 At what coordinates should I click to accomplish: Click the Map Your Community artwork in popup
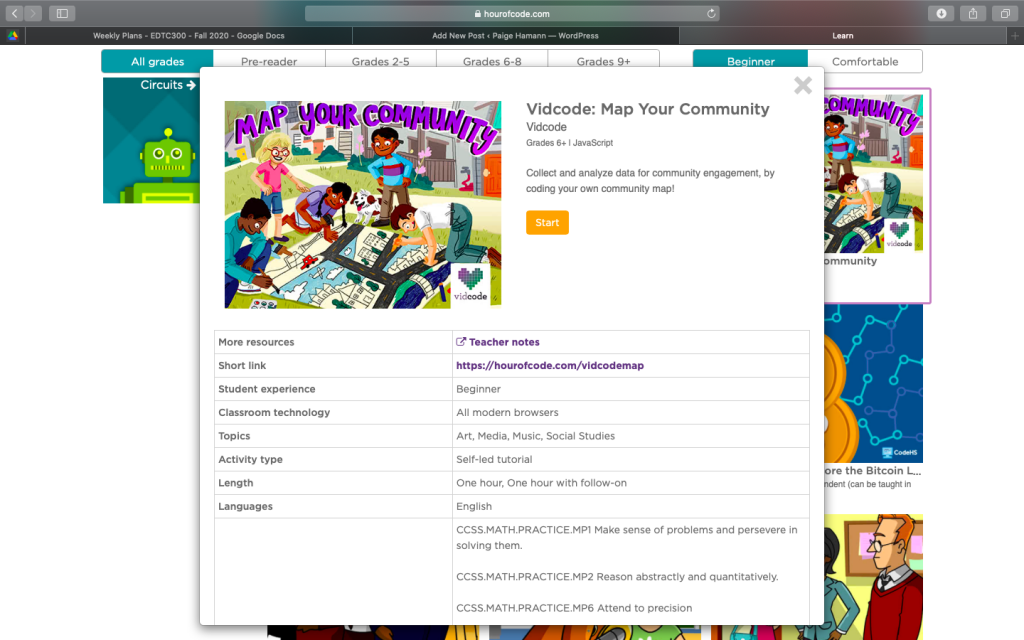(x=362, y=204)
